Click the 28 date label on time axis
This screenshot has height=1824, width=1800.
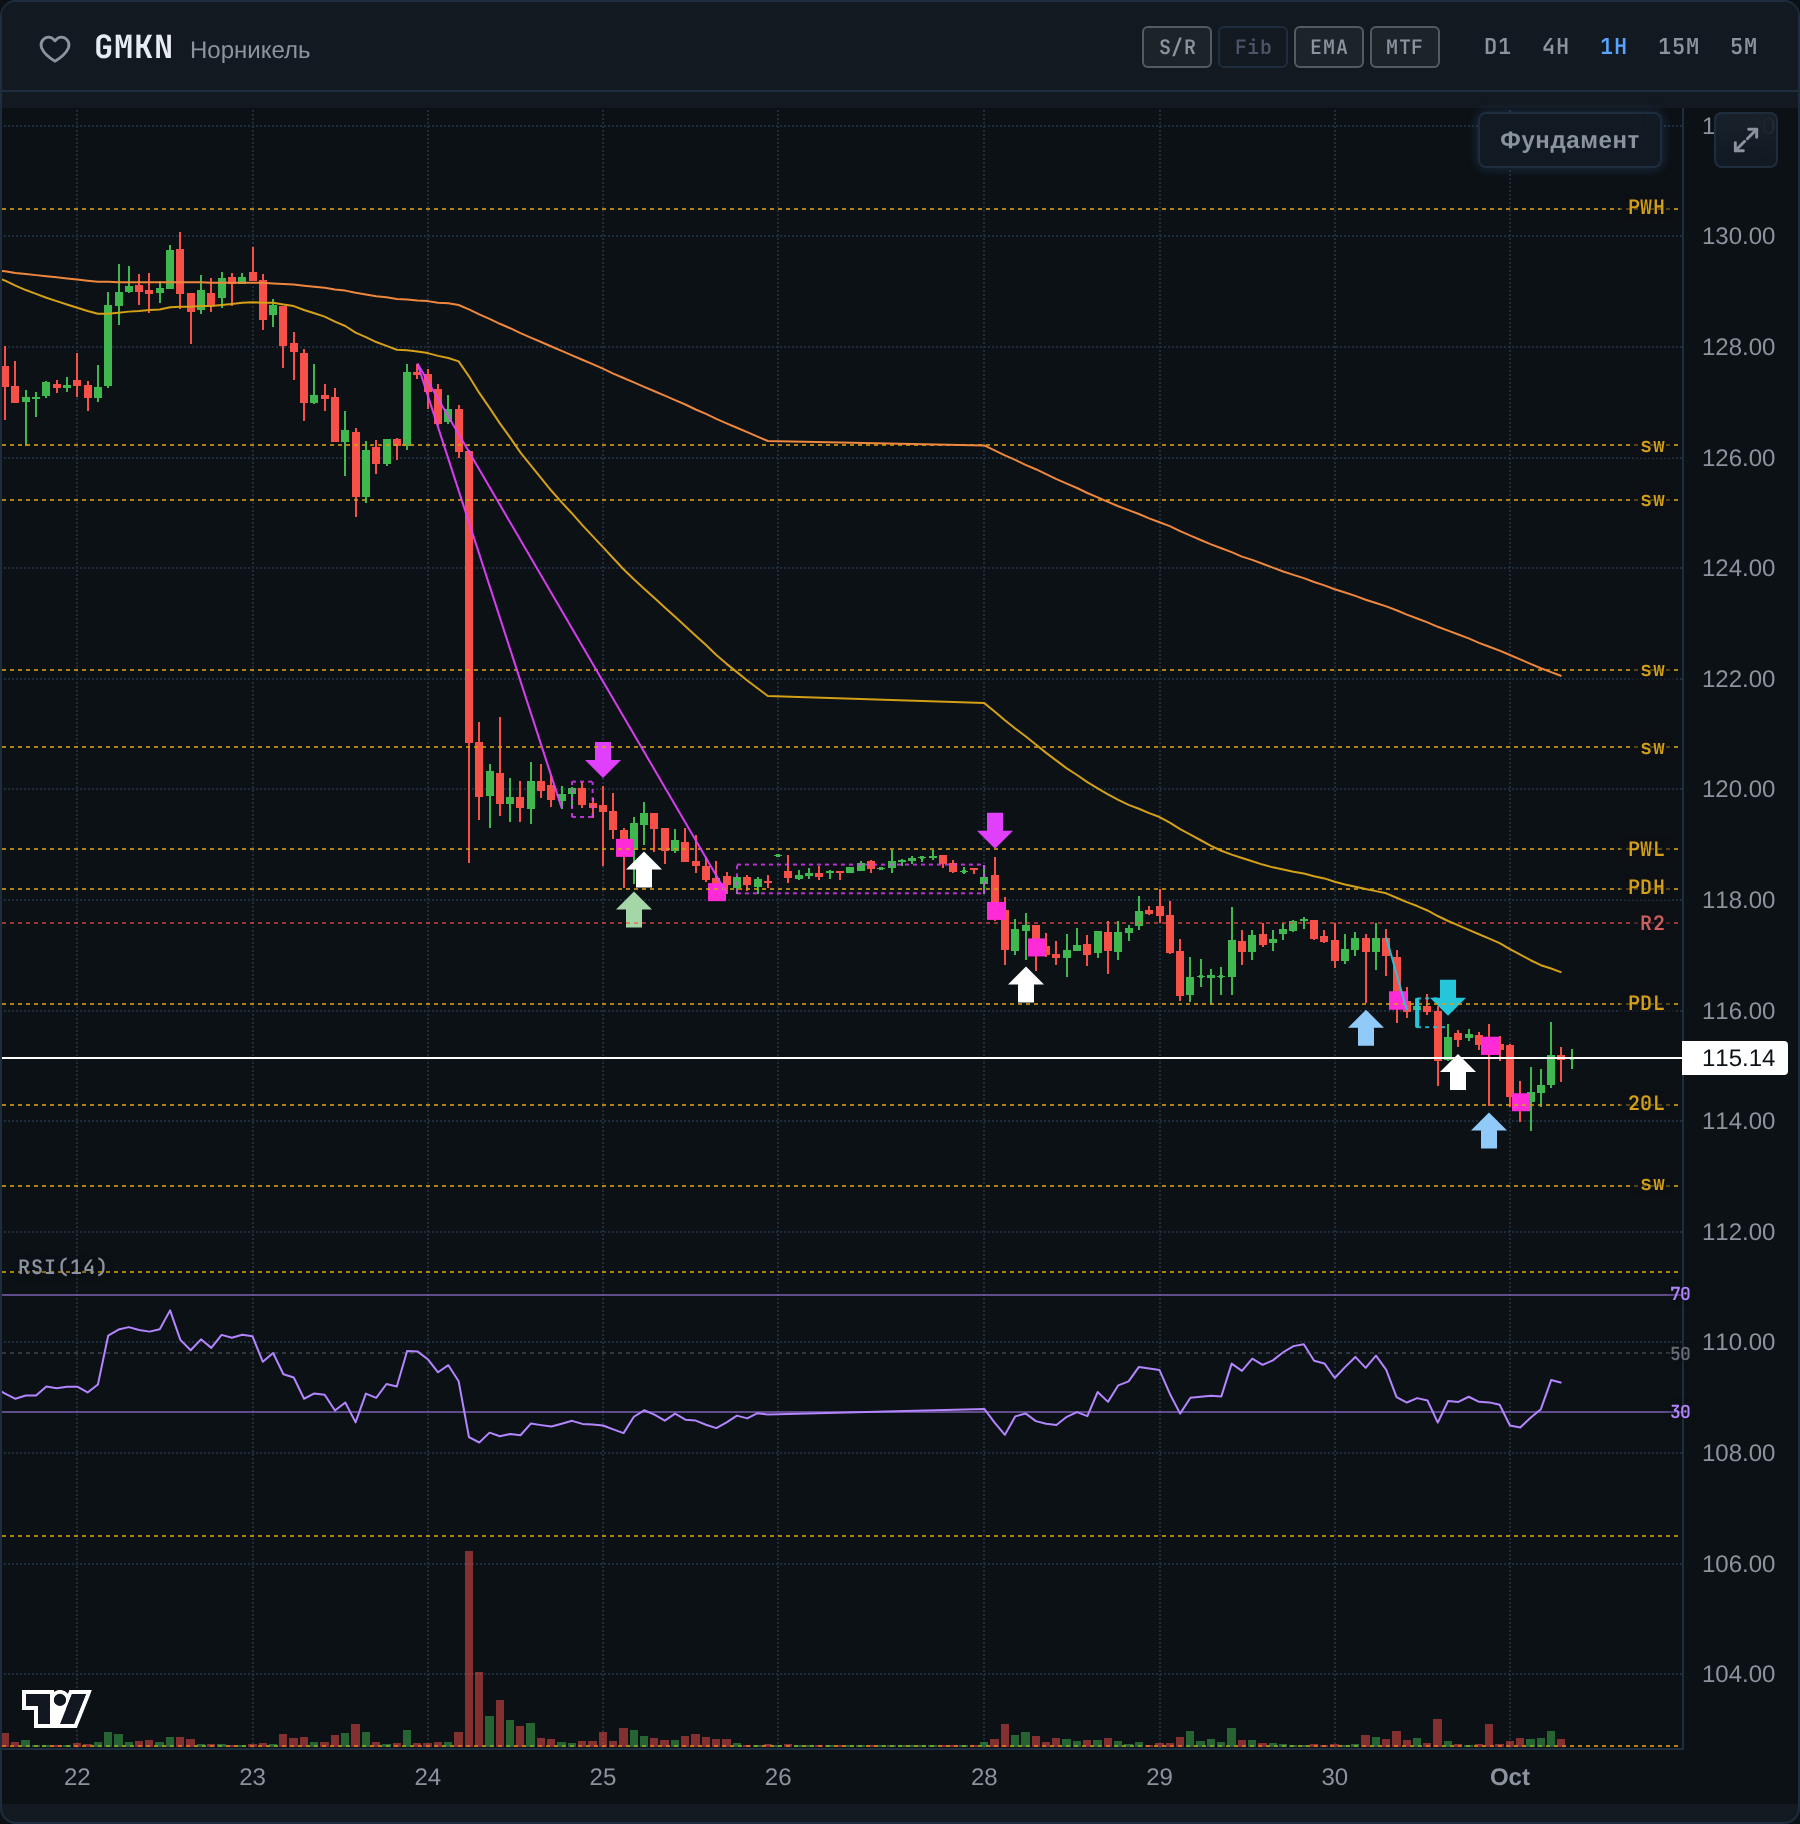pos(984,1777)
